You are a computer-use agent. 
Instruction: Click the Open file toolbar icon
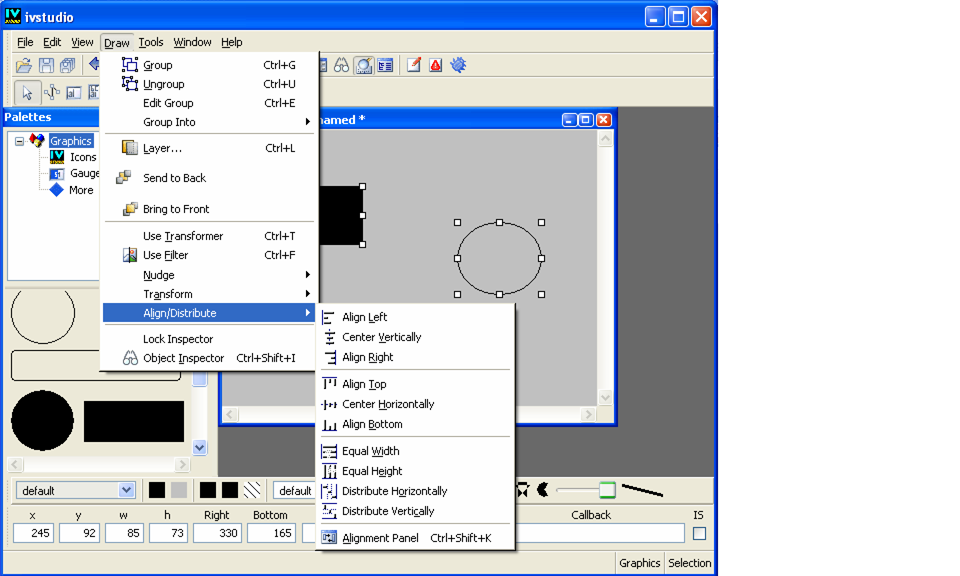click(23, 66)
